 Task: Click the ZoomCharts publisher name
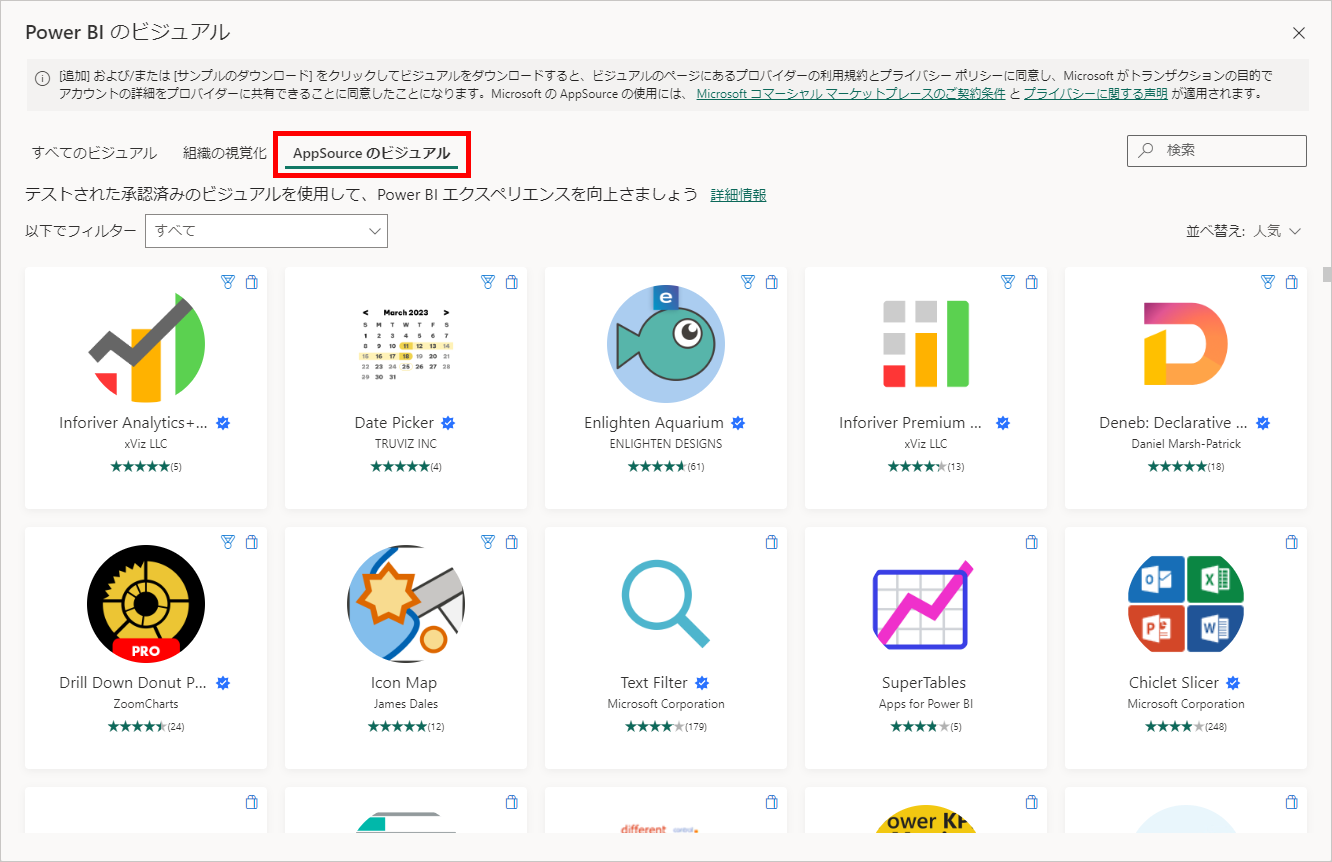click(145, 704)
